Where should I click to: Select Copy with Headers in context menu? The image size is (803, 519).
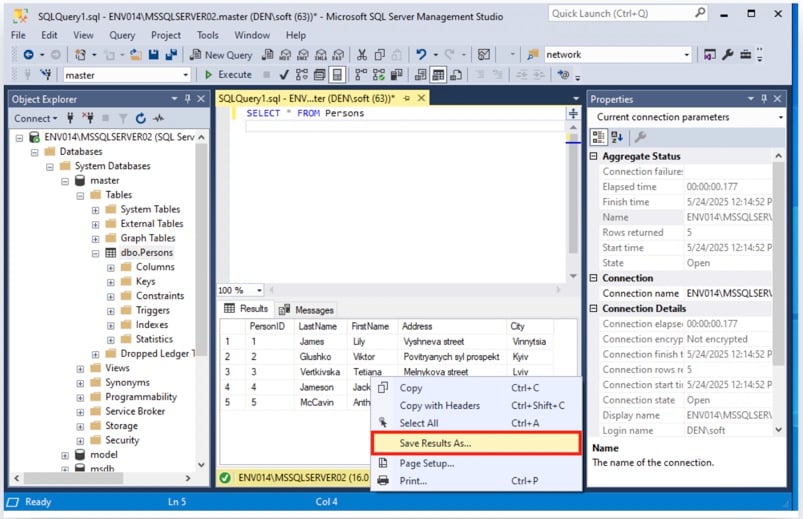[x=439, y=406]
